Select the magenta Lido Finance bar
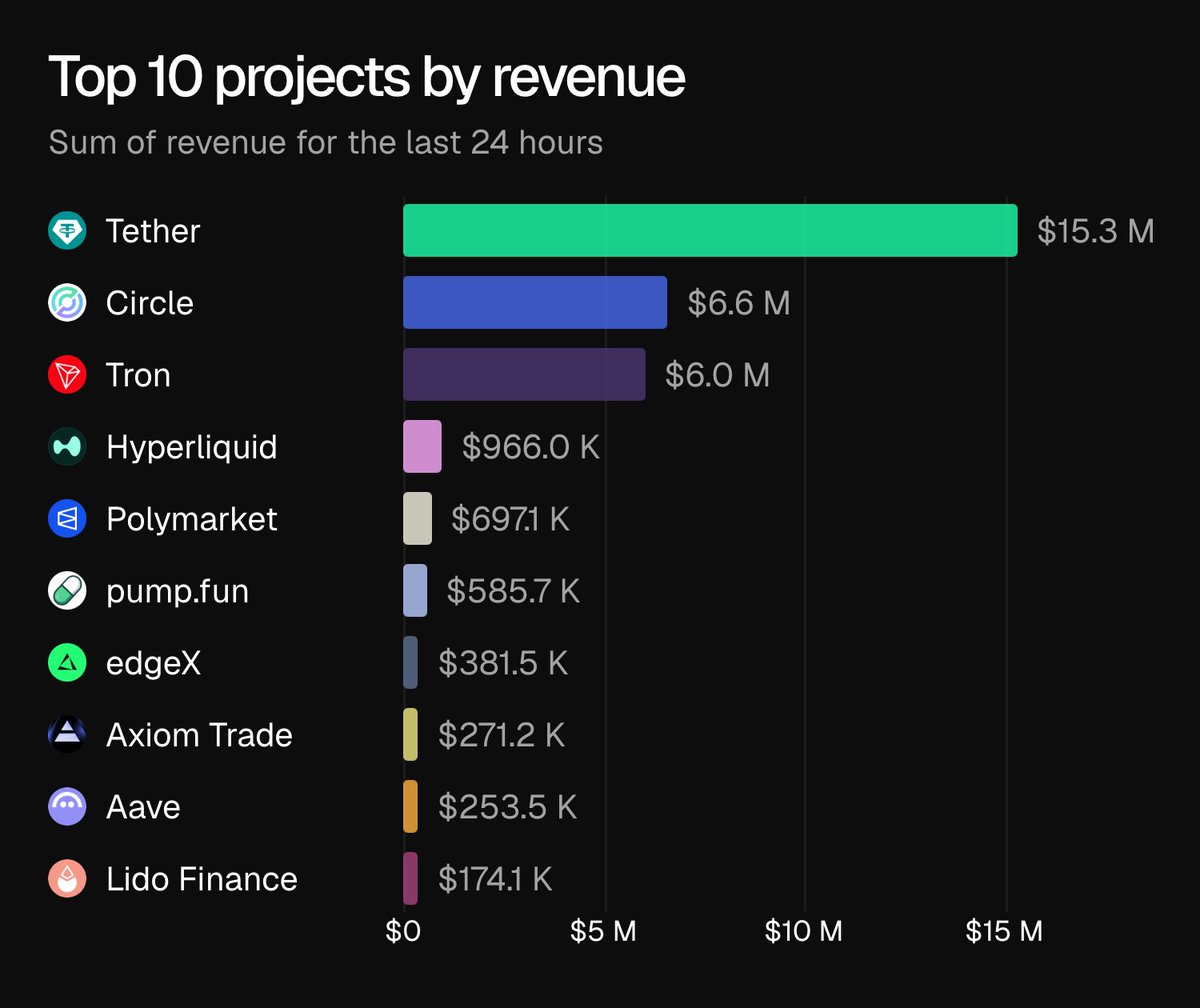This screenshot has height=1008, width=1200. coord(411,879)
